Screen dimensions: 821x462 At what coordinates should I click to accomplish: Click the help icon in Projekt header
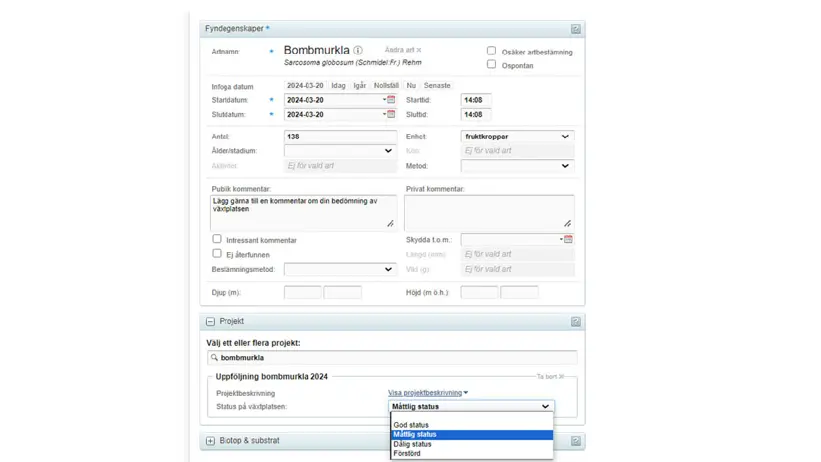[x=575, y=322]
